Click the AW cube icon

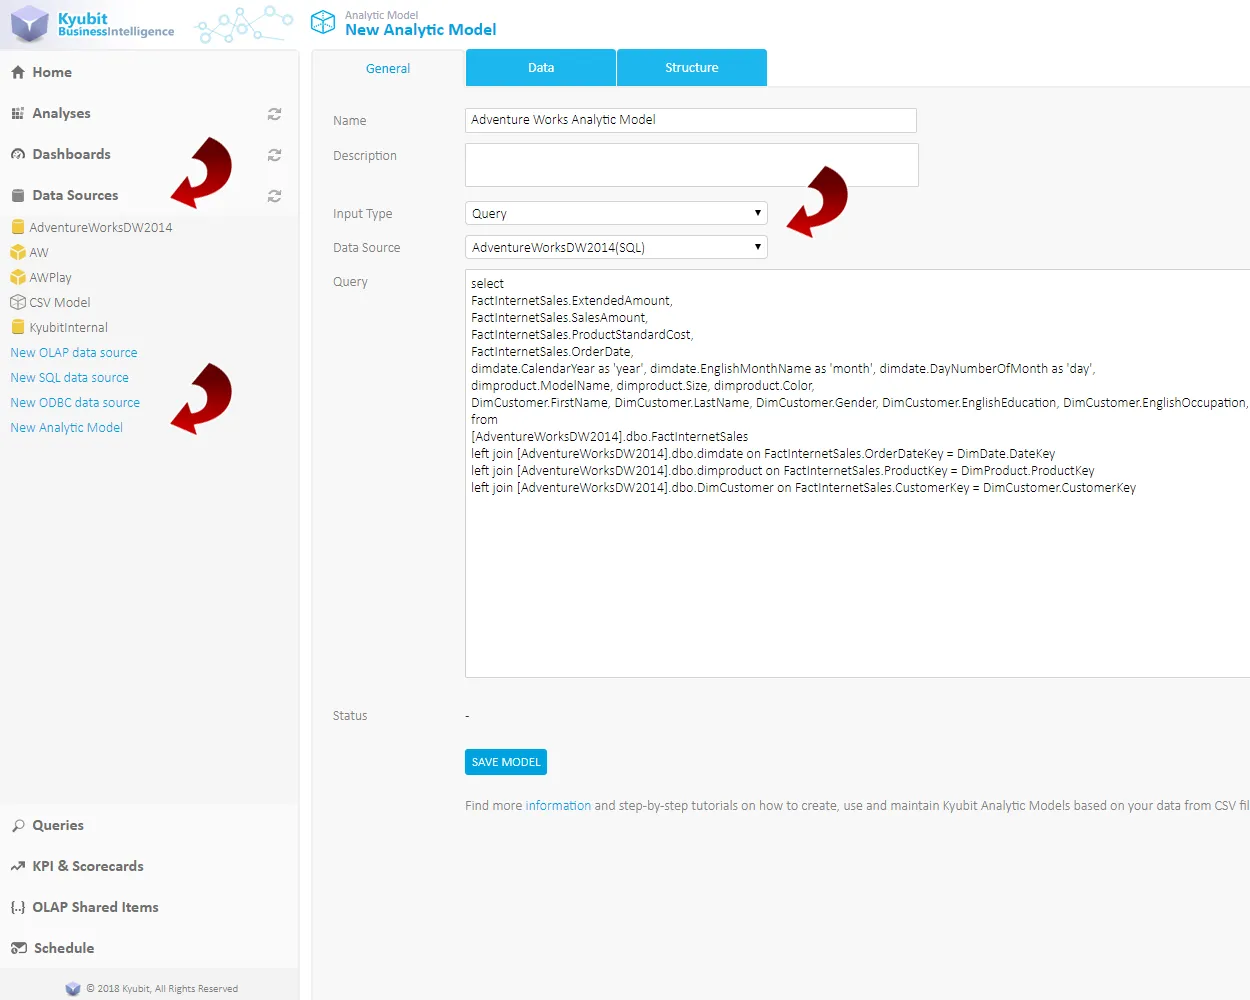[18, 252]
